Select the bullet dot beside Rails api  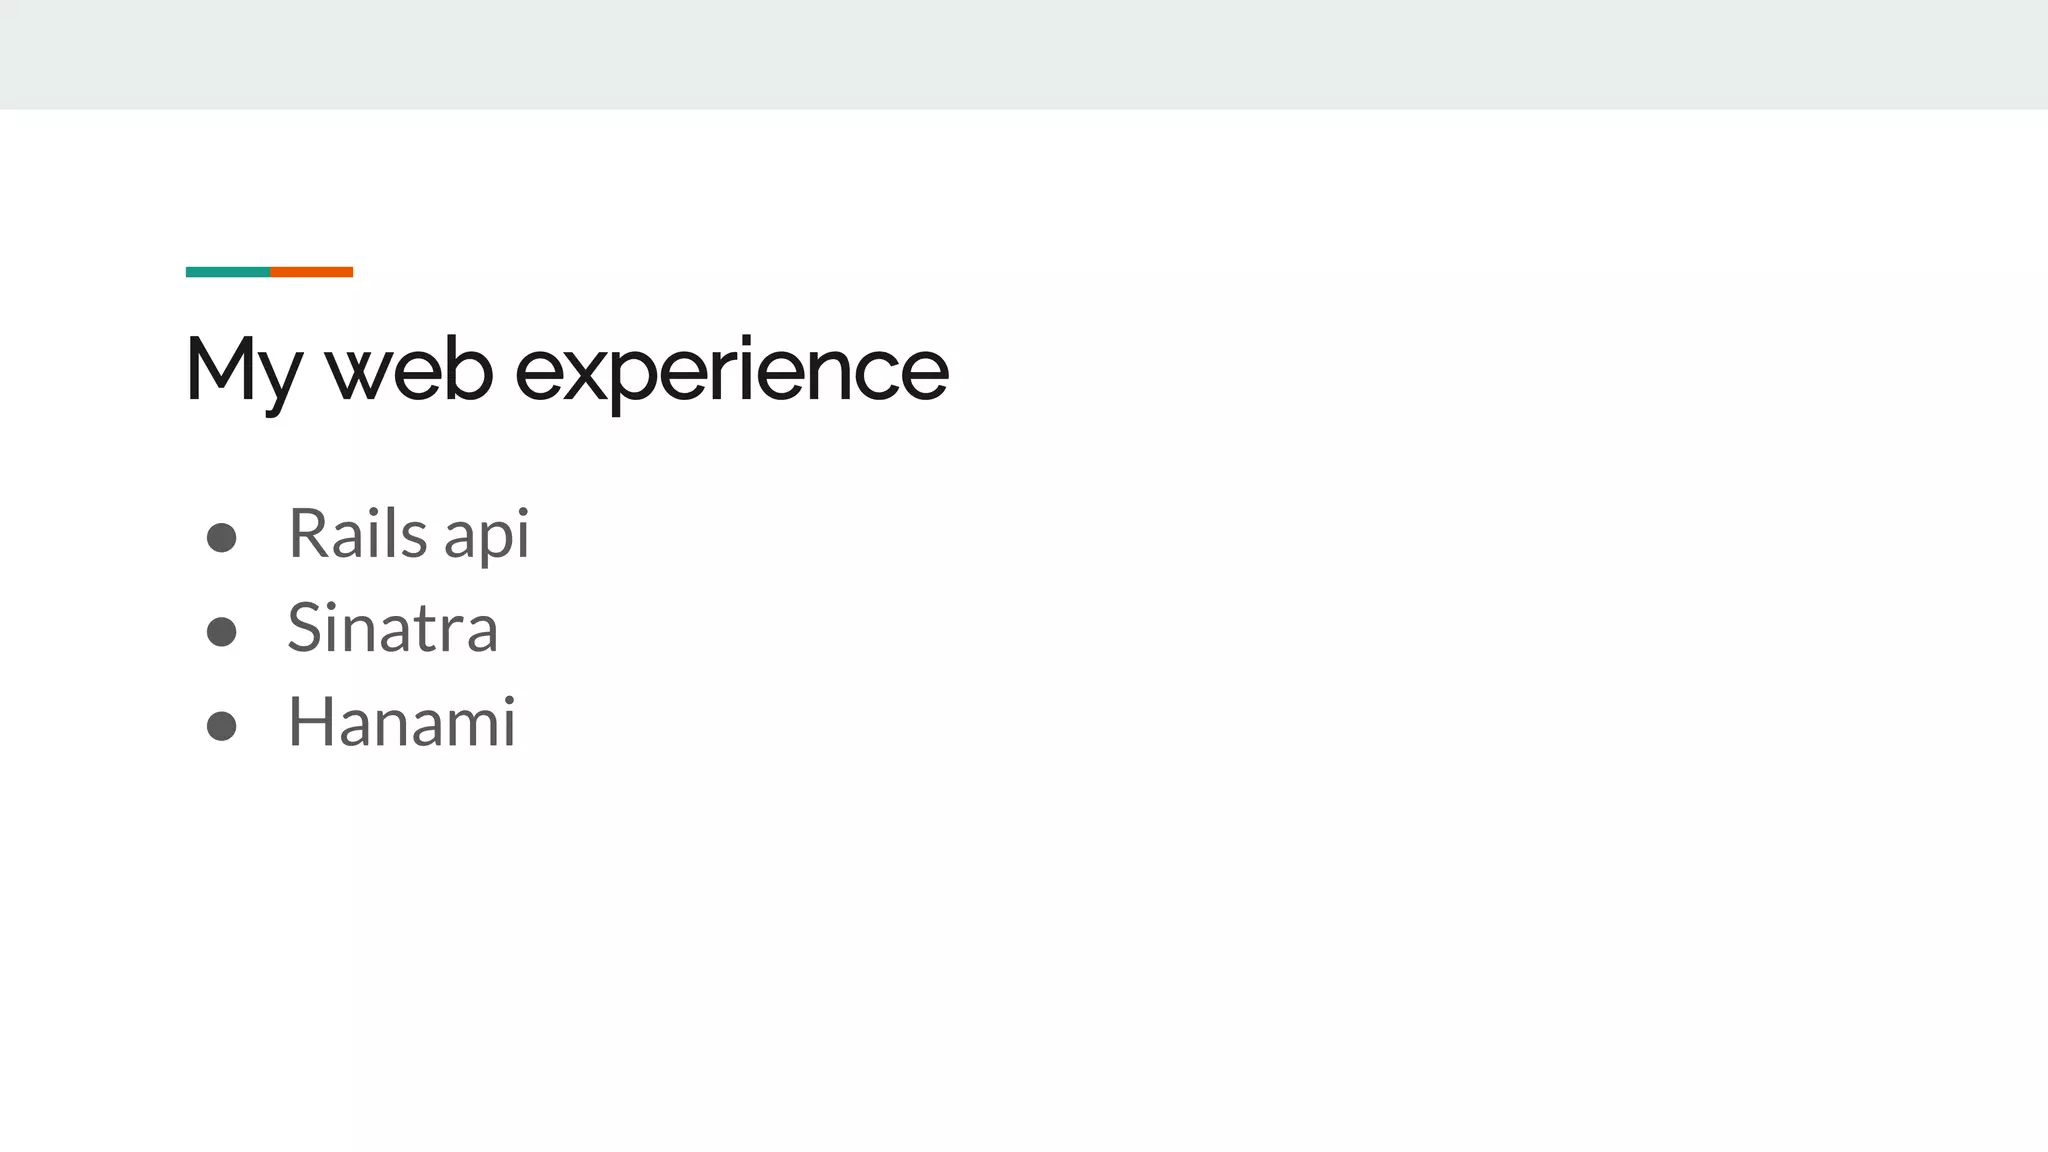click(x=221, y=538)
